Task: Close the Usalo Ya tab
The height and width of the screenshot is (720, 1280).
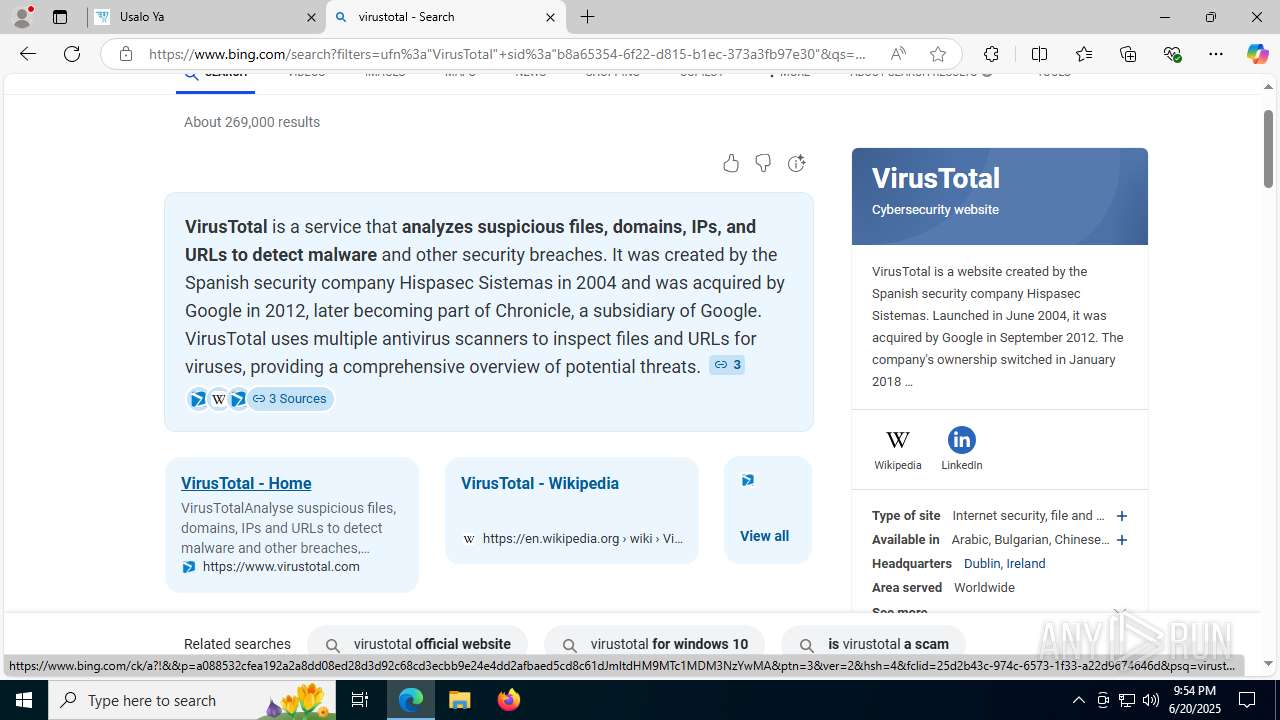Action: [311, 17]
